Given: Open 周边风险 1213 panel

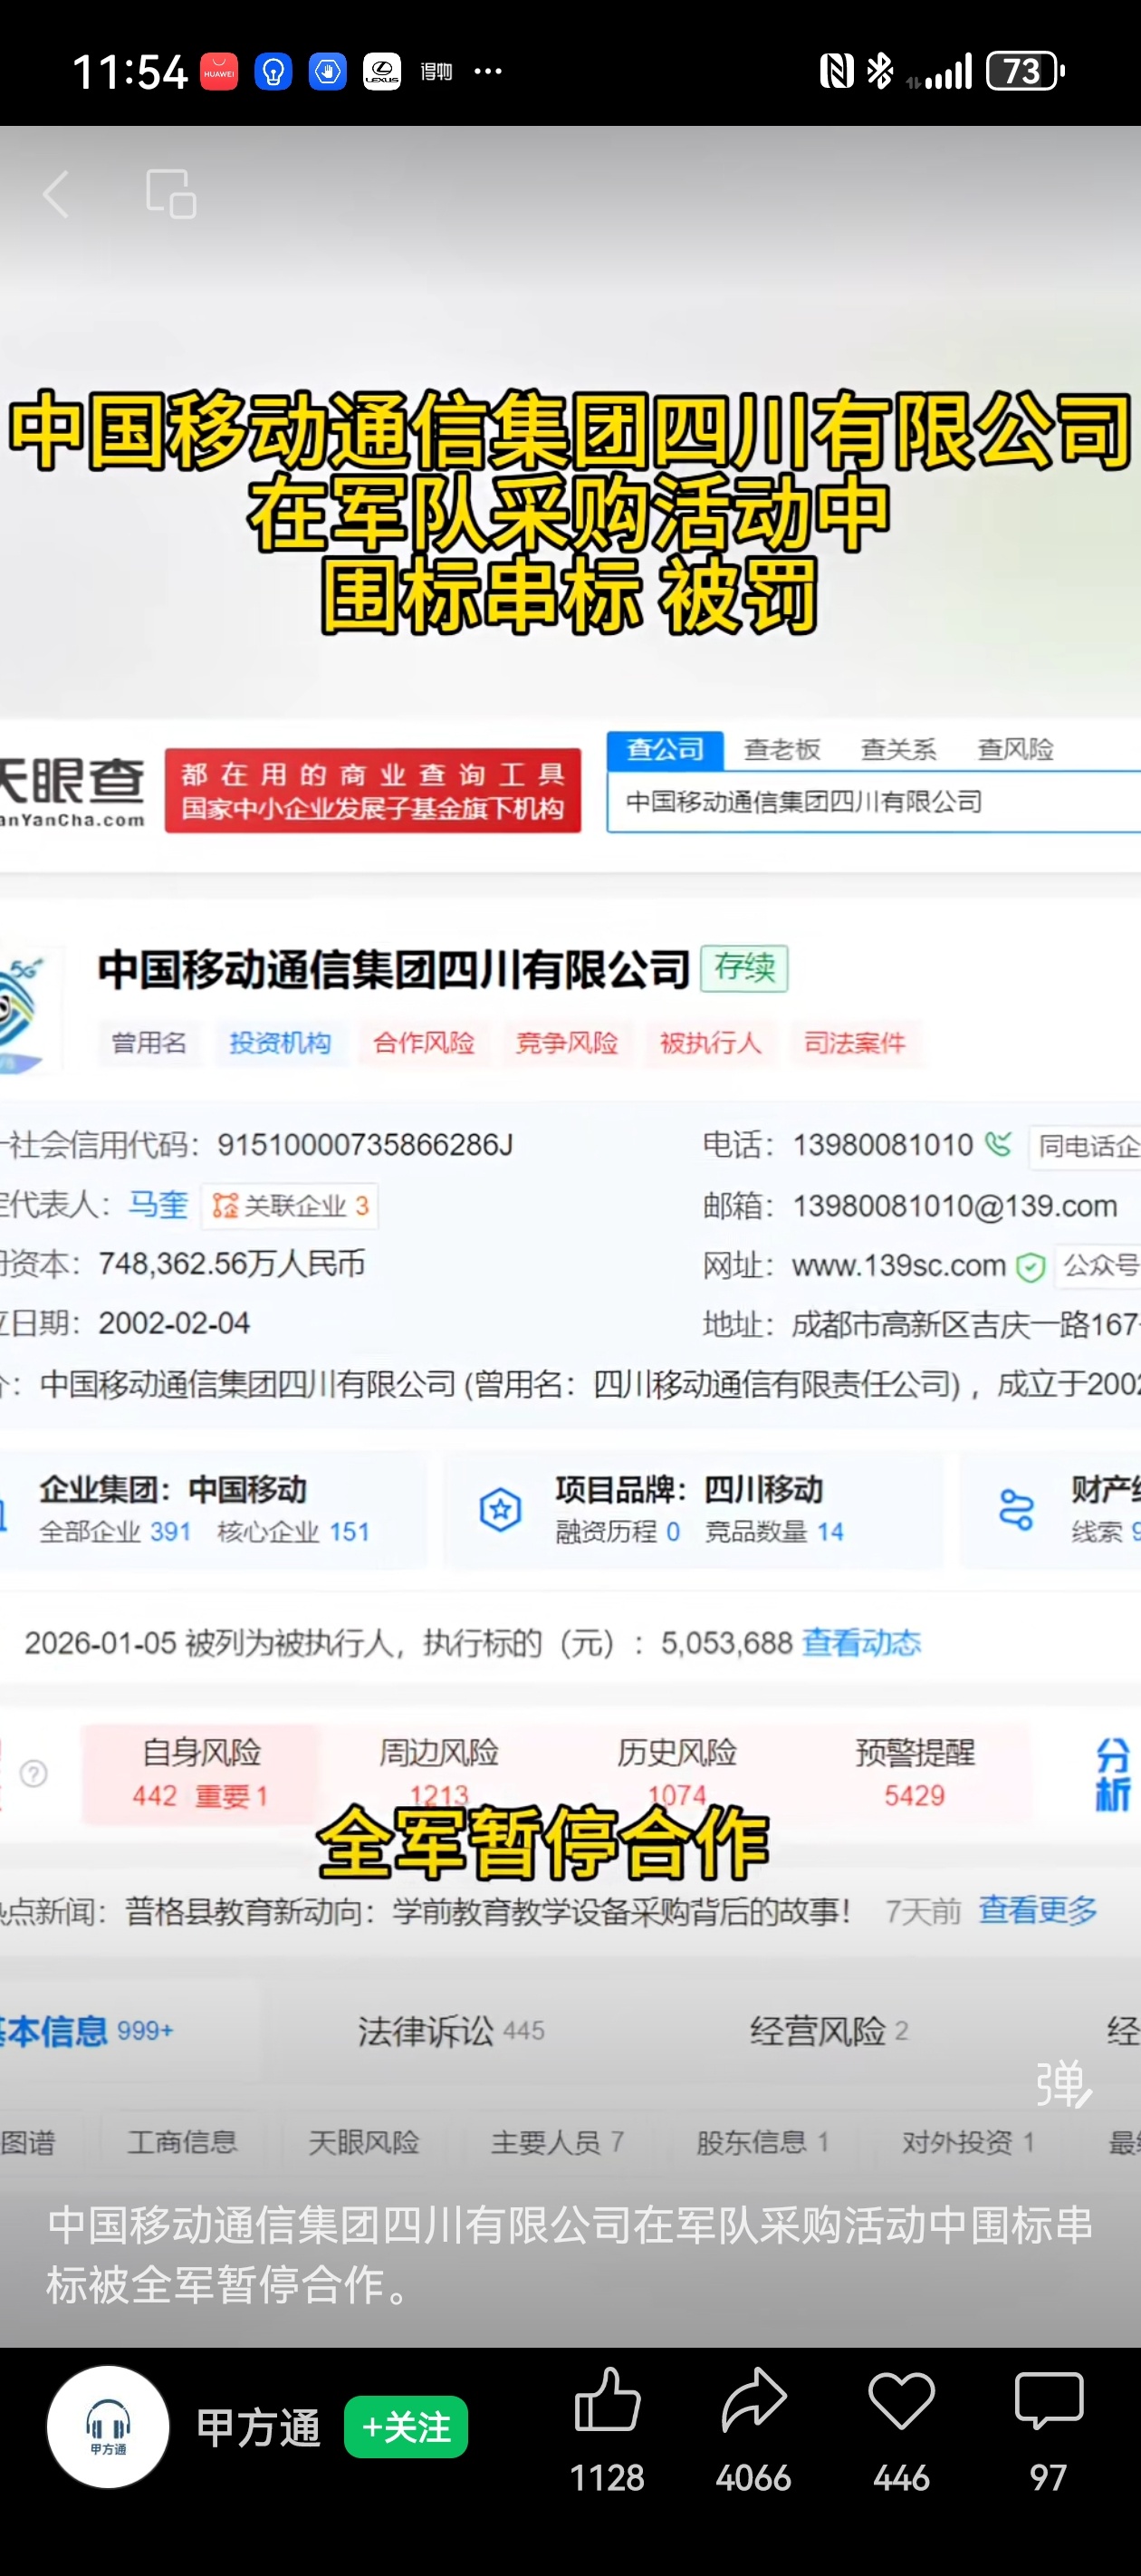Looking at the screenshot, I should pos(439,1773).
